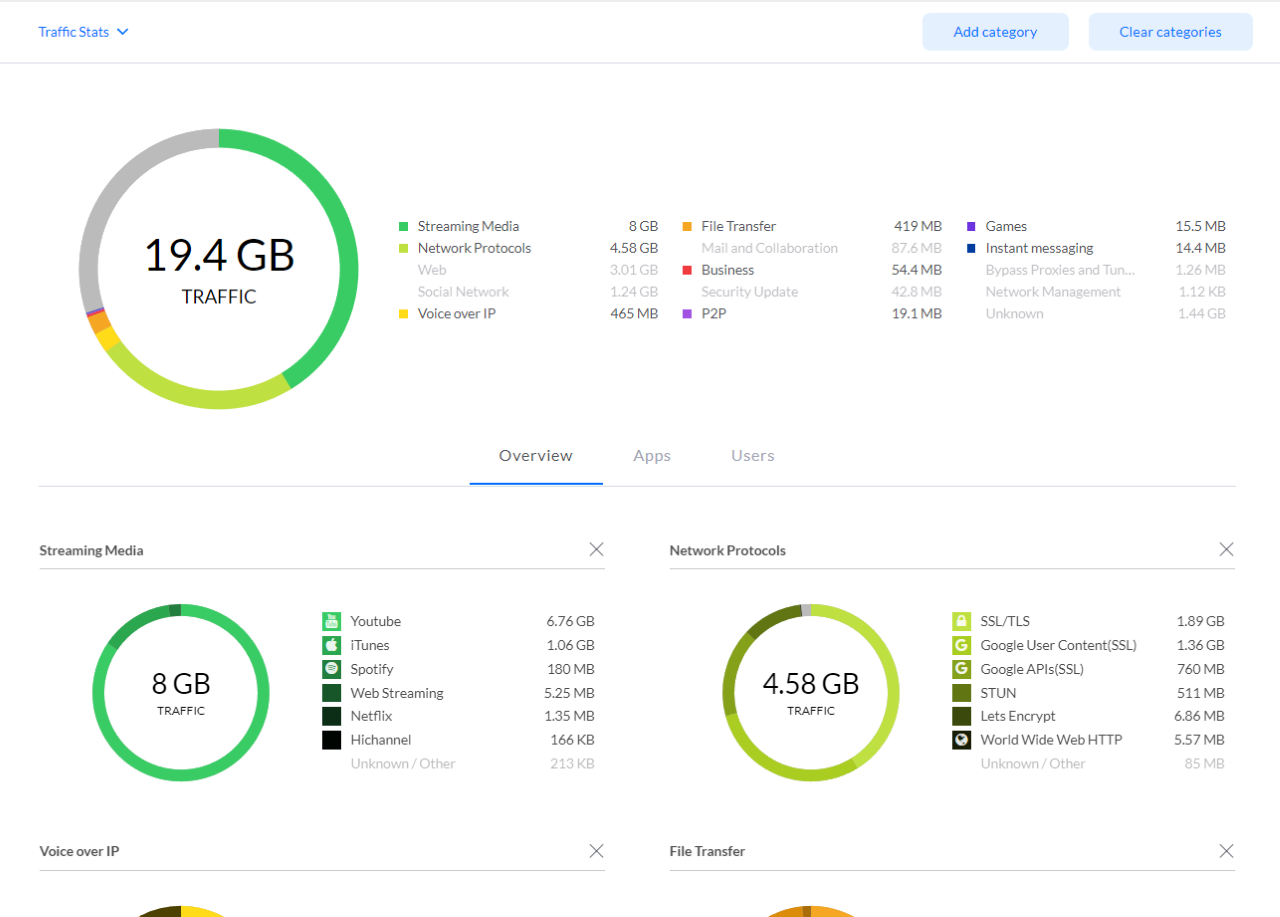This screenshot has width=1280, height=917.
Task: Toggle the greyed-out Web category in legend
Action: (432, 270)
